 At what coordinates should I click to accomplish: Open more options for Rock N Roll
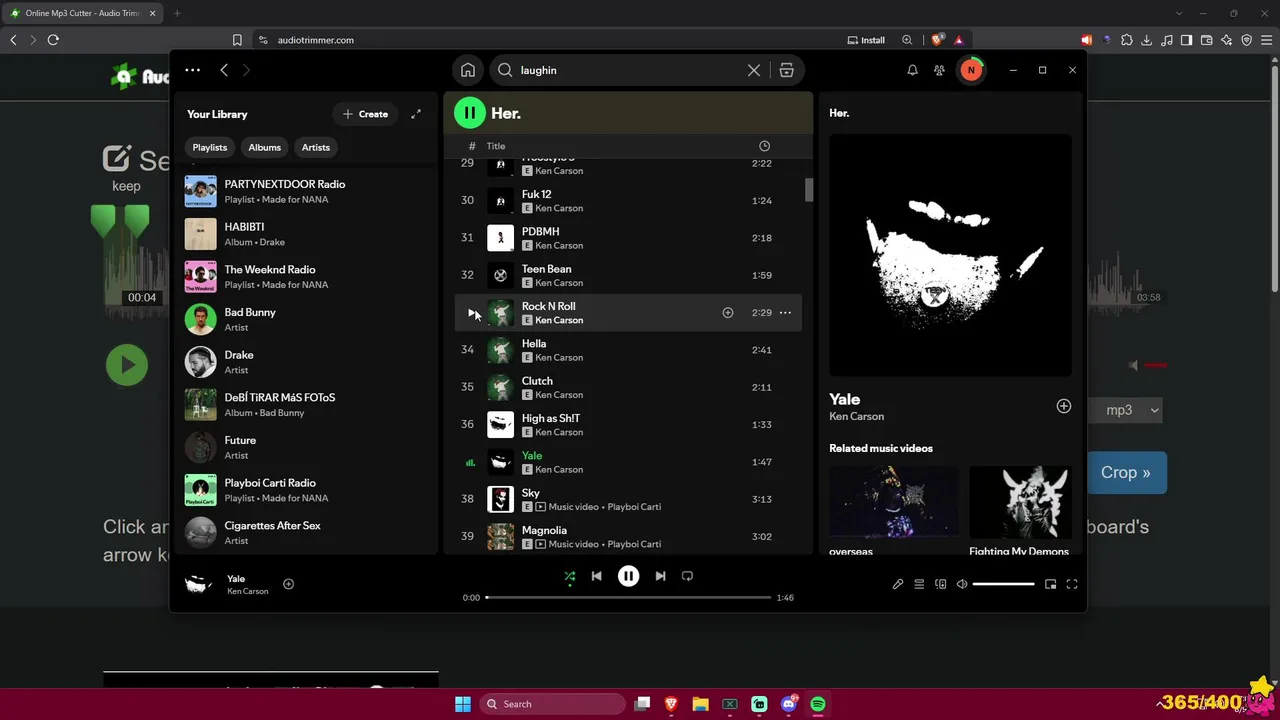(x=785, y=313)
